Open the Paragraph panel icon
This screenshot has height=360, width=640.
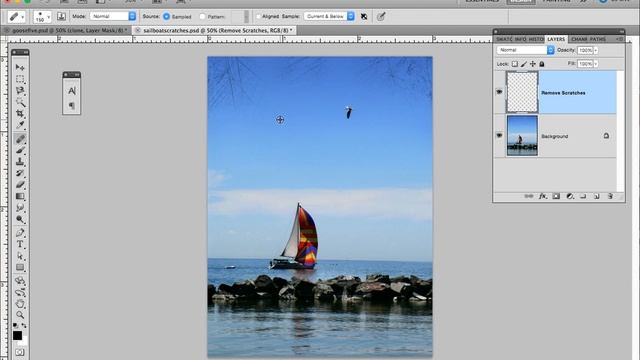(72, 106)
